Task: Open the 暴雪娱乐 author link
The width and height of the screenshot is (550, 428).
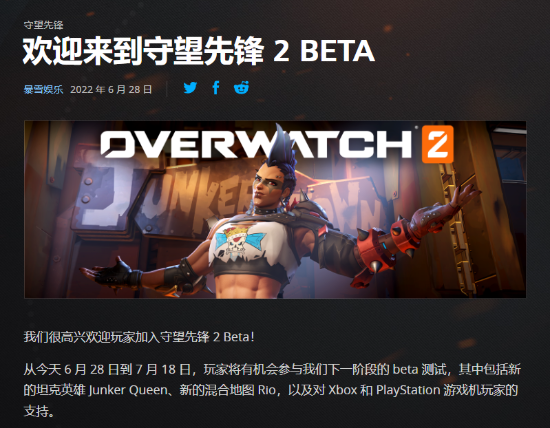Action: [x=43, y=89]
